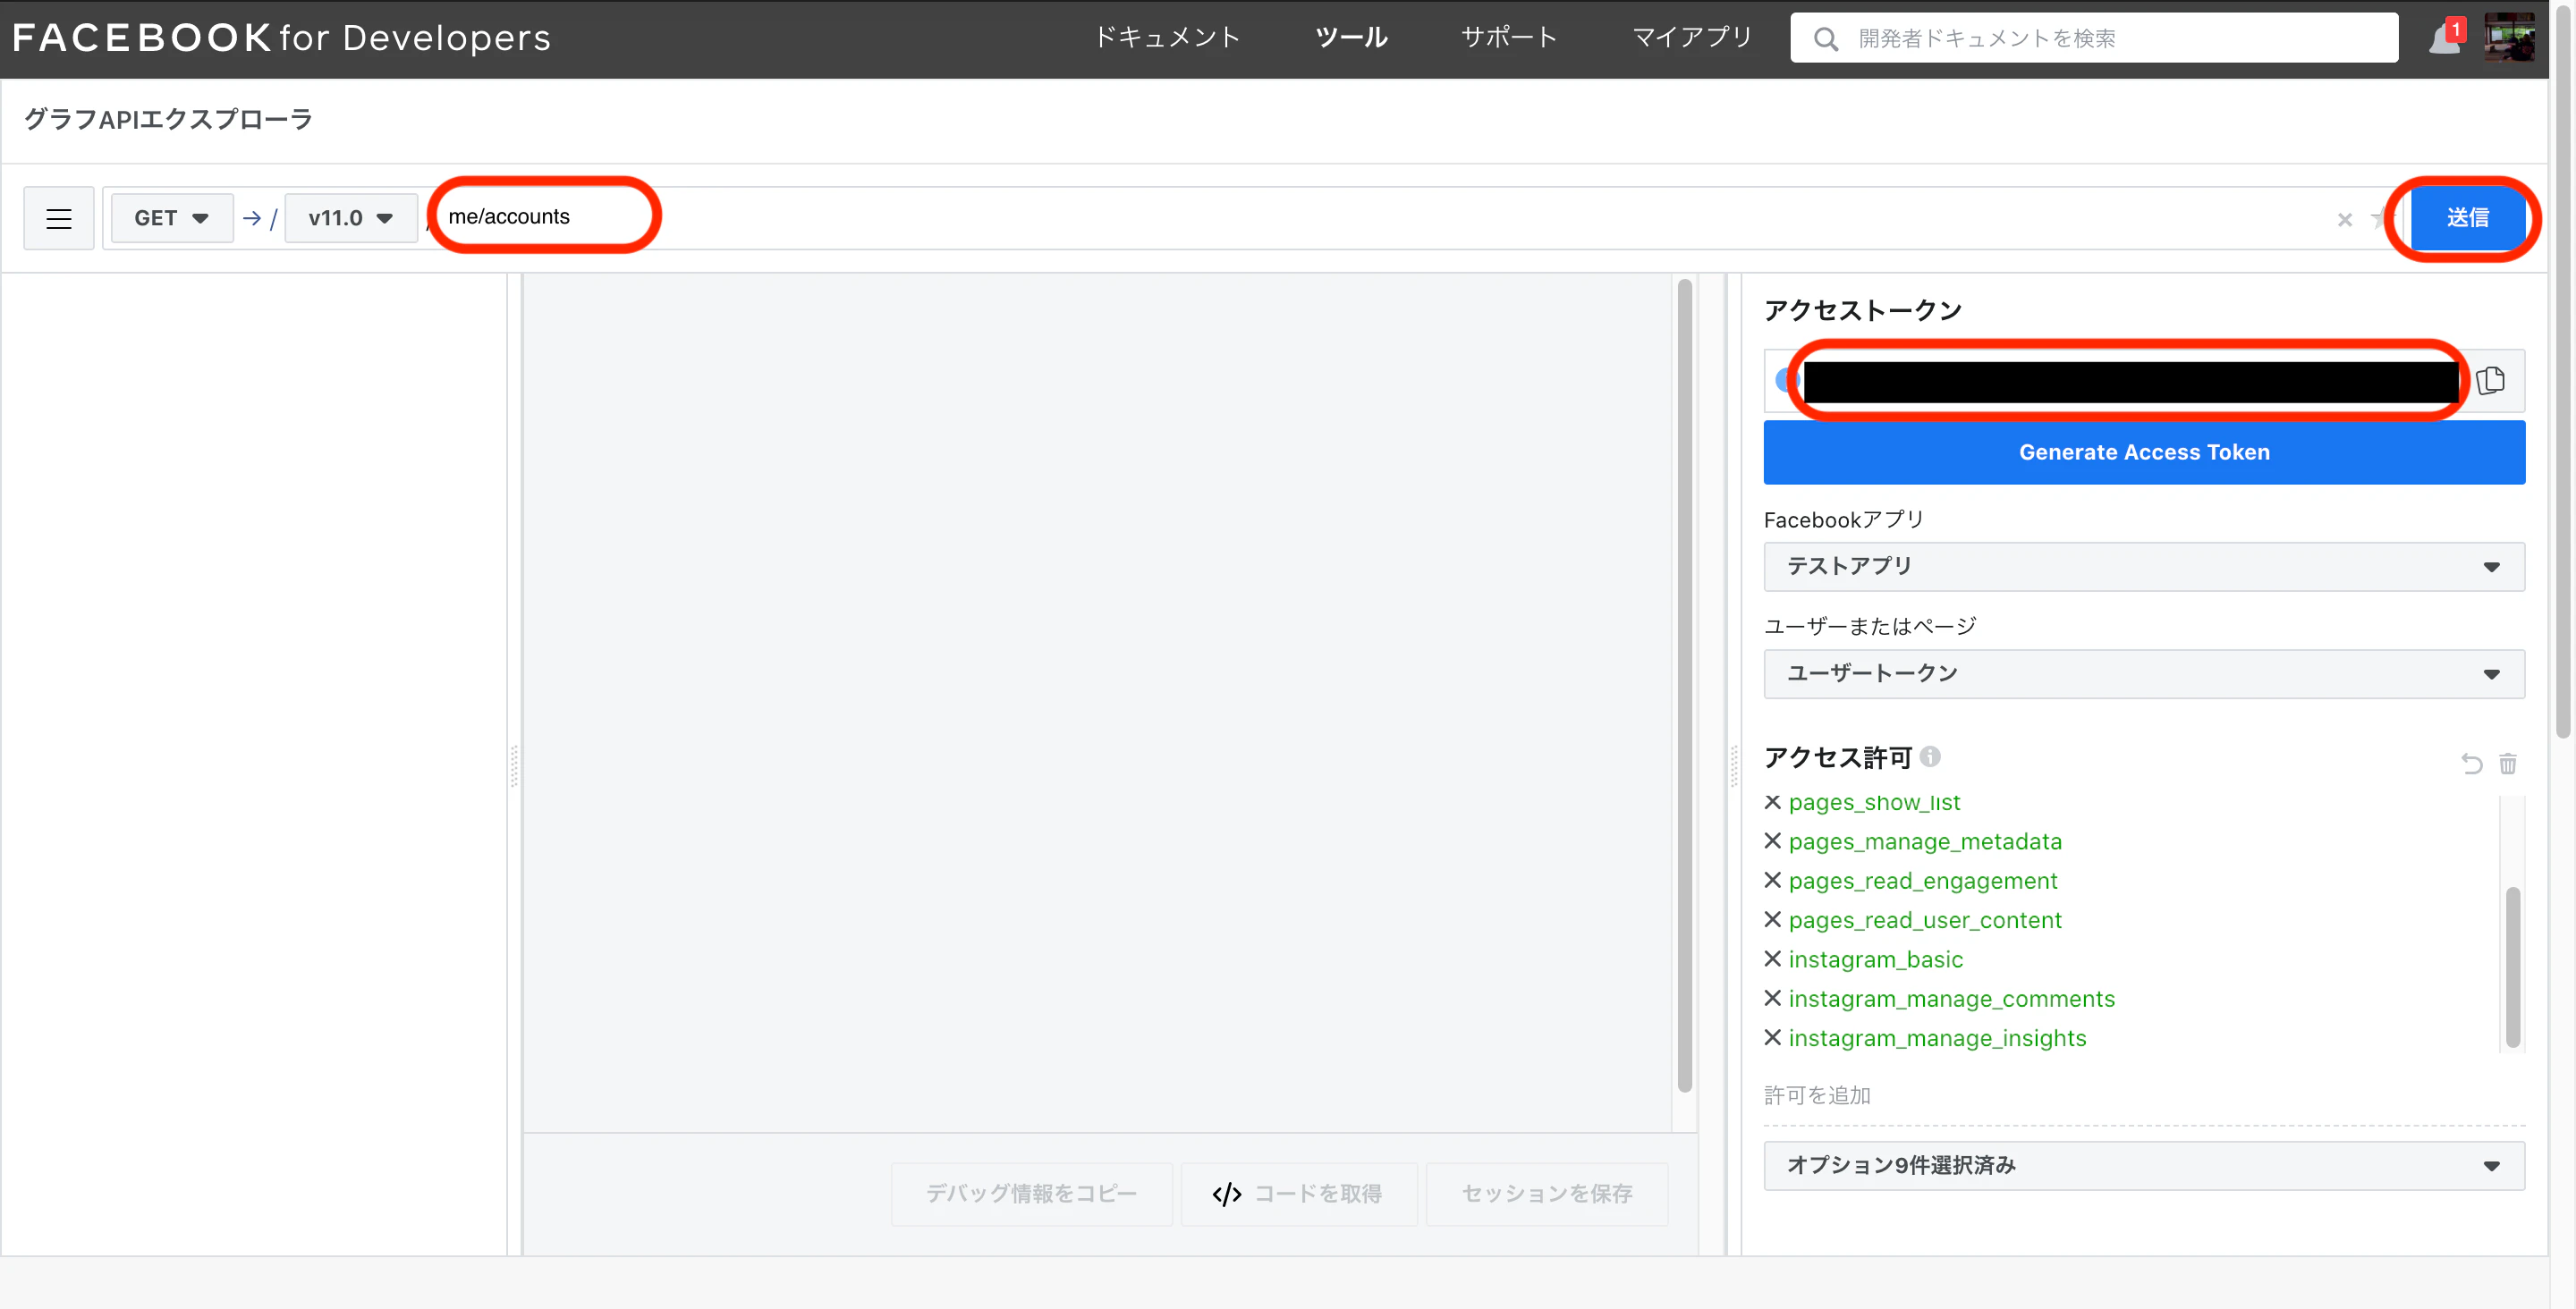Click the search magnifier icon
This screenshot has width=2576, height=1309.
coord(1826,39)
